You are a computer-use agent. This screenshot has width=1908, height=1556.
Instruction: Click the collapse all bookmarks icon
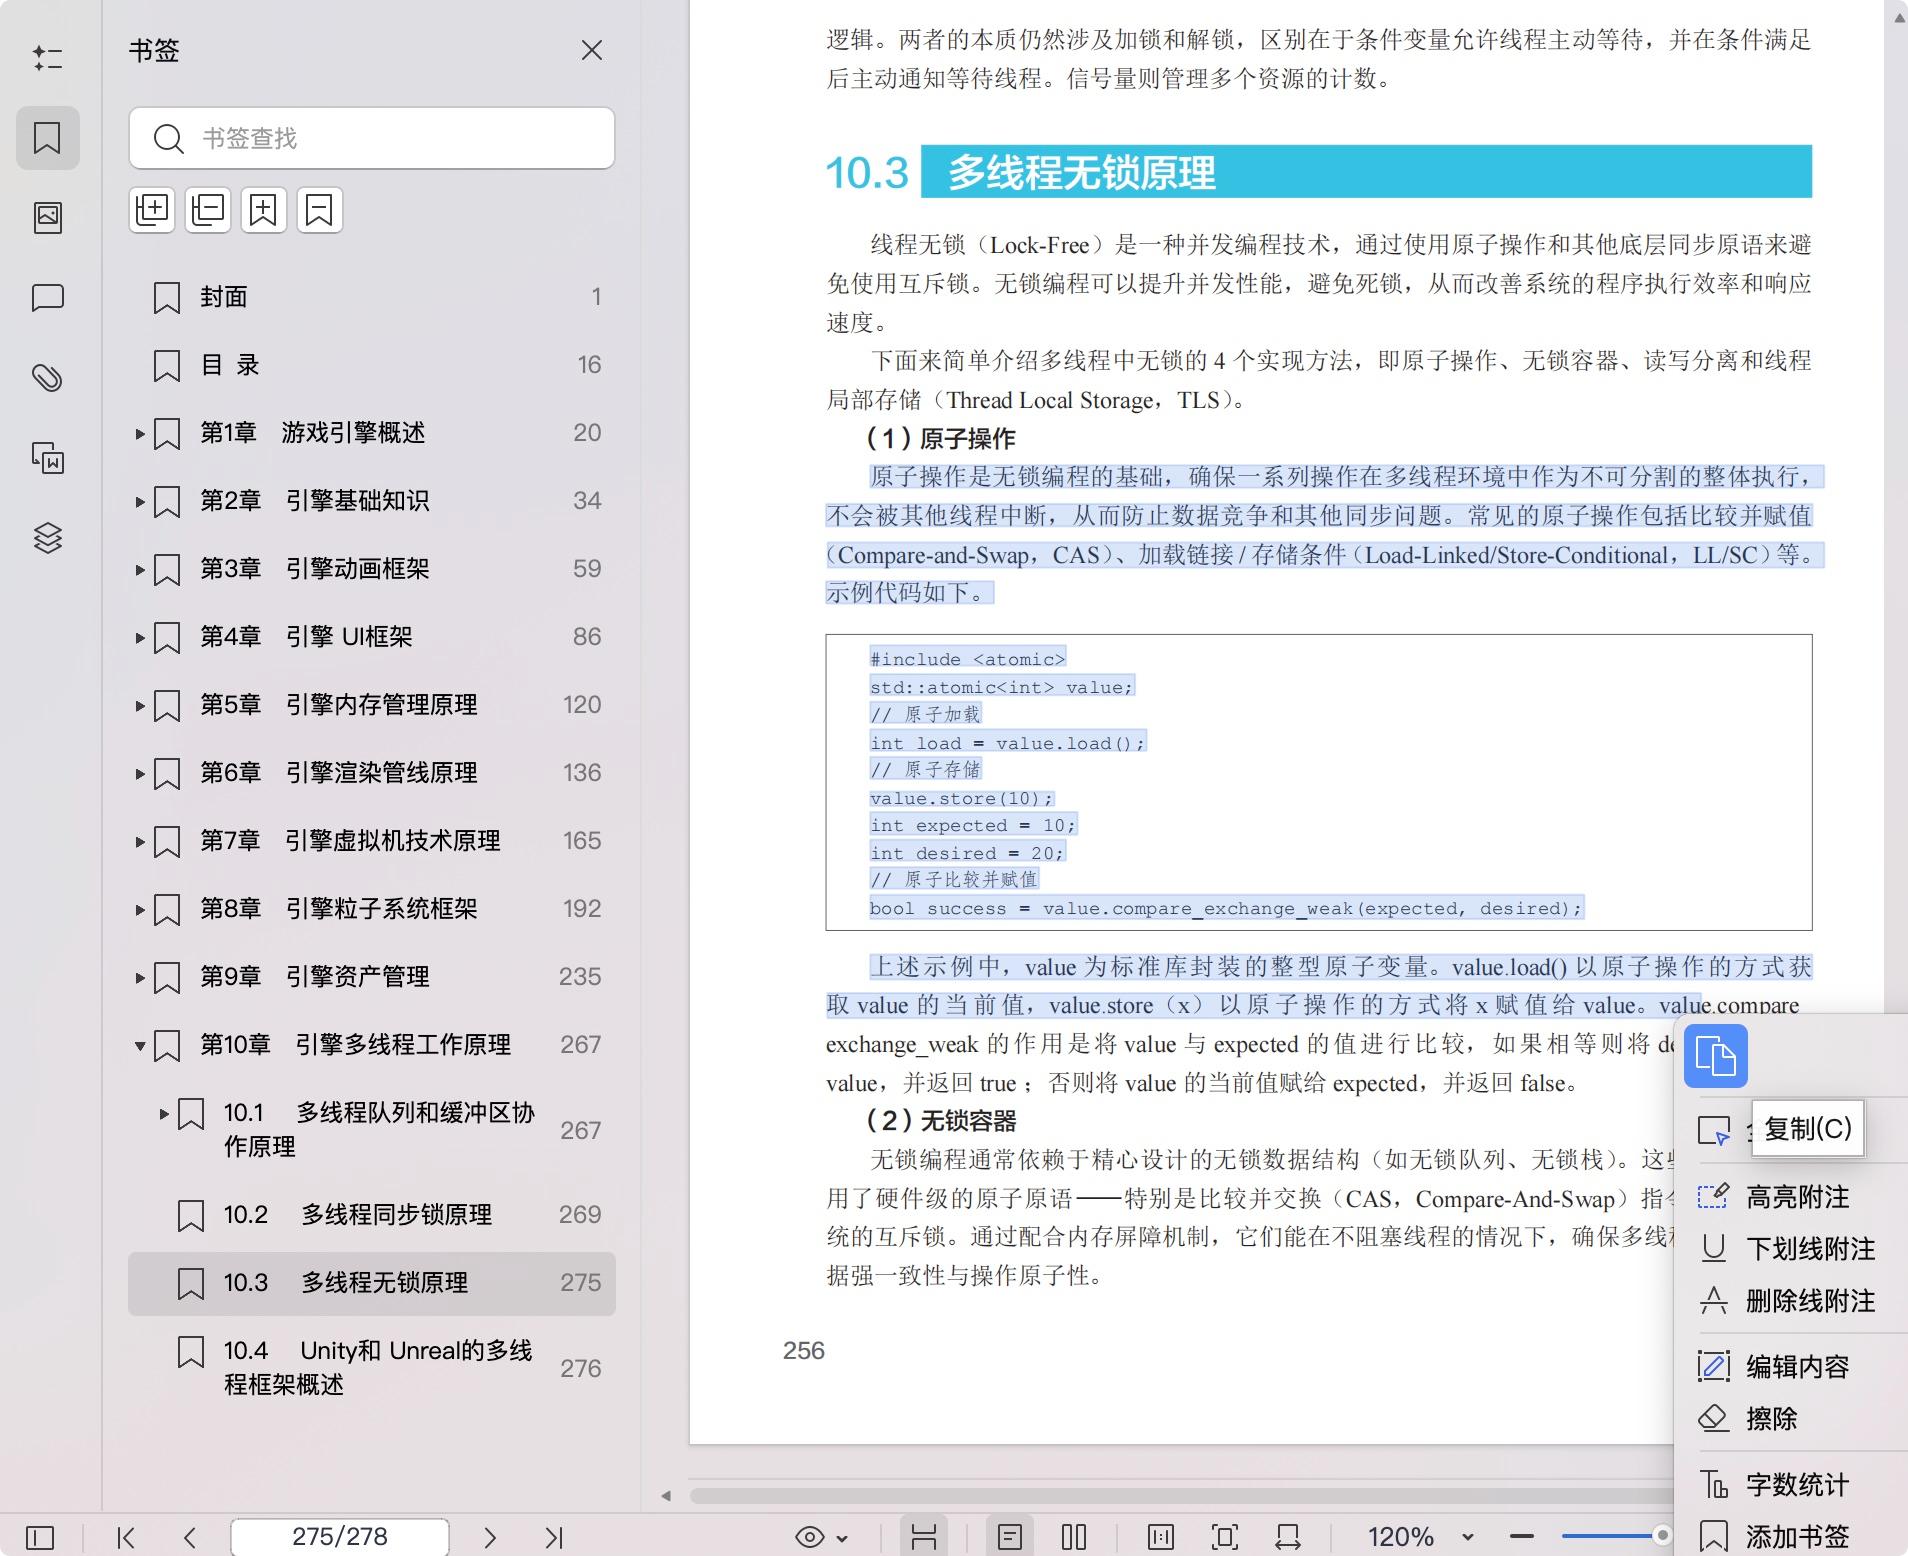point(208,210)
